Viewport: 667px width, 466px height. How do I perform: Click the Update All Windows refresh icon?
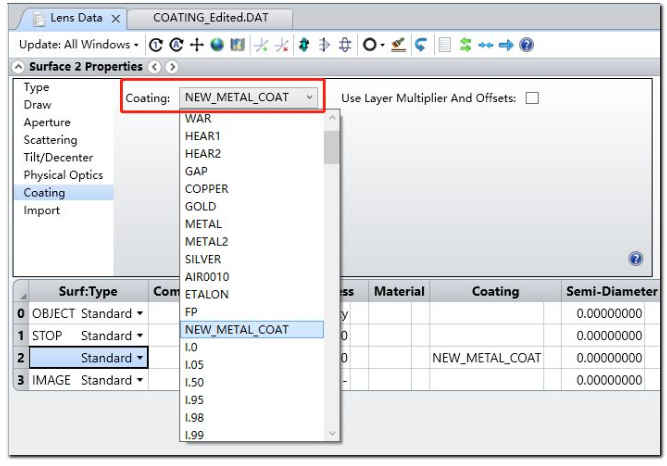[x=176, y=45]
